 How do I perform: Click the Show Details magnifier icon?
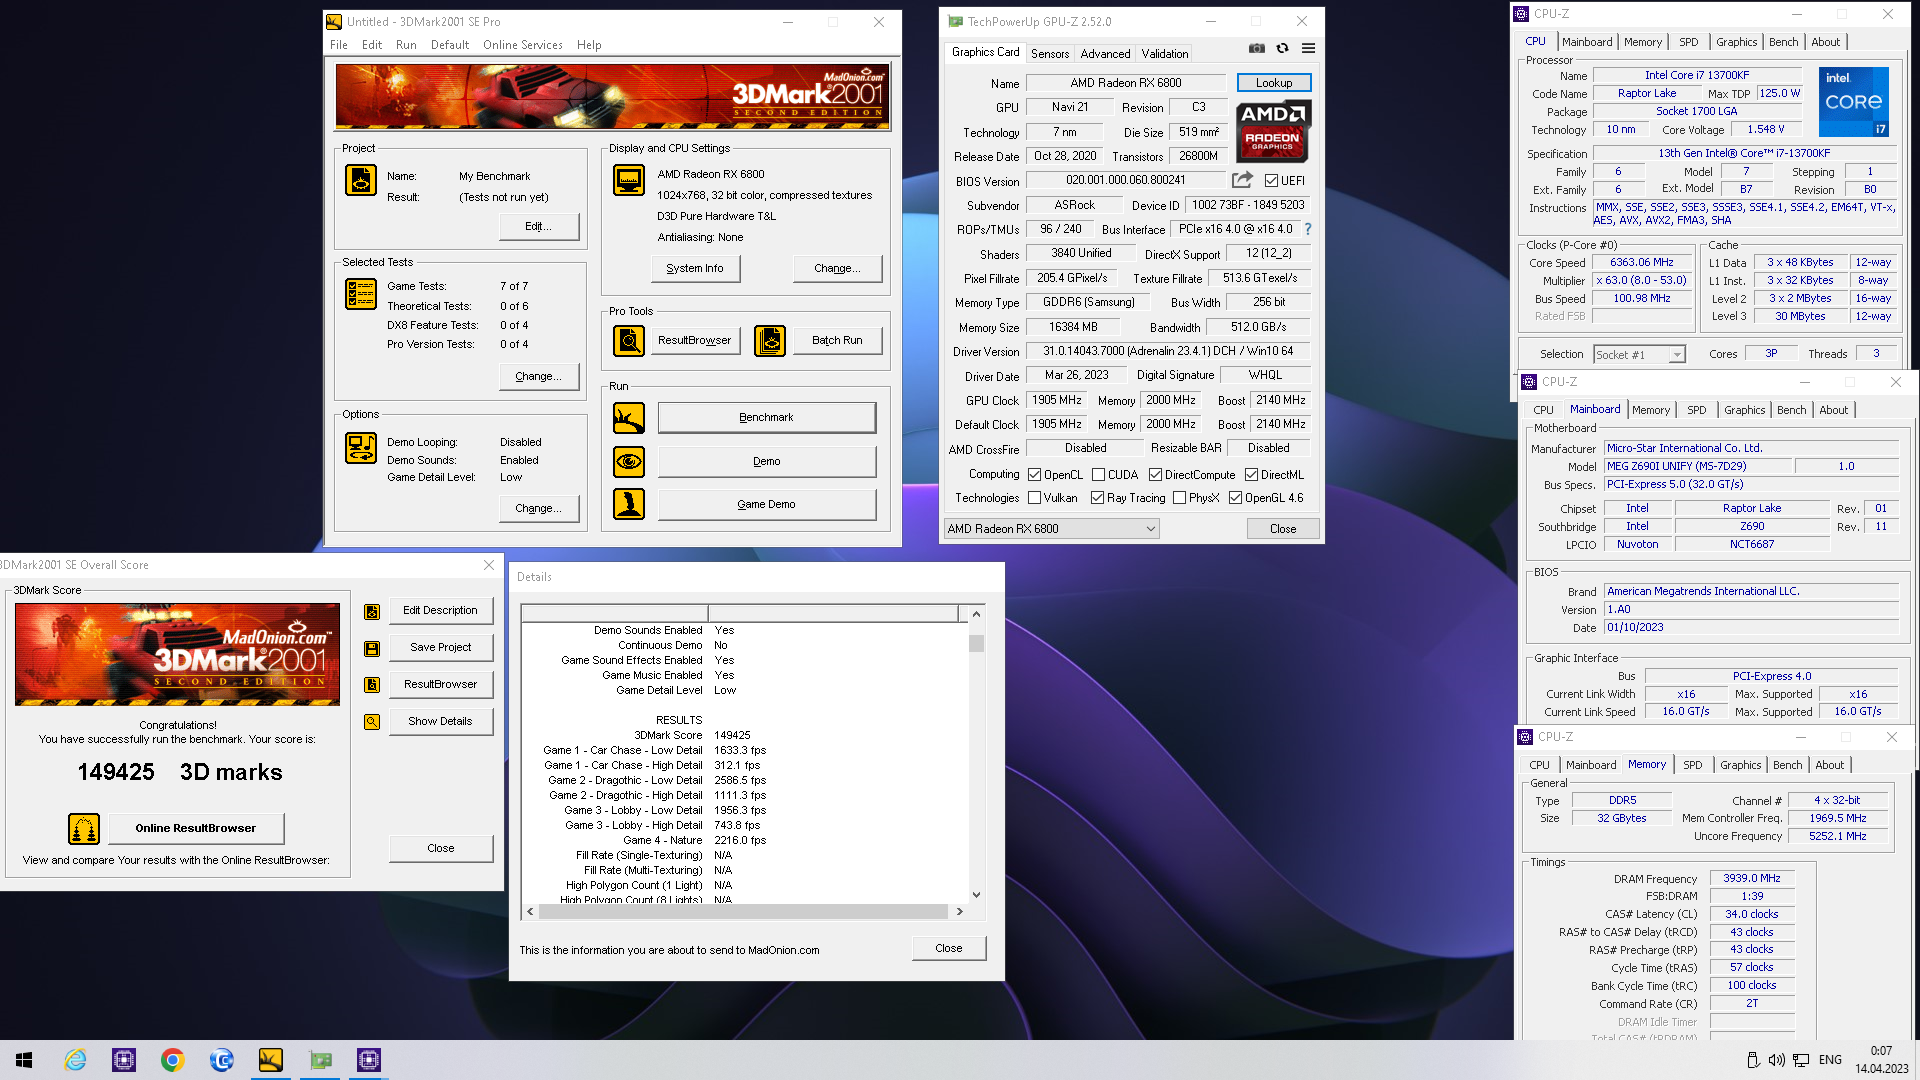click(372, 722)
